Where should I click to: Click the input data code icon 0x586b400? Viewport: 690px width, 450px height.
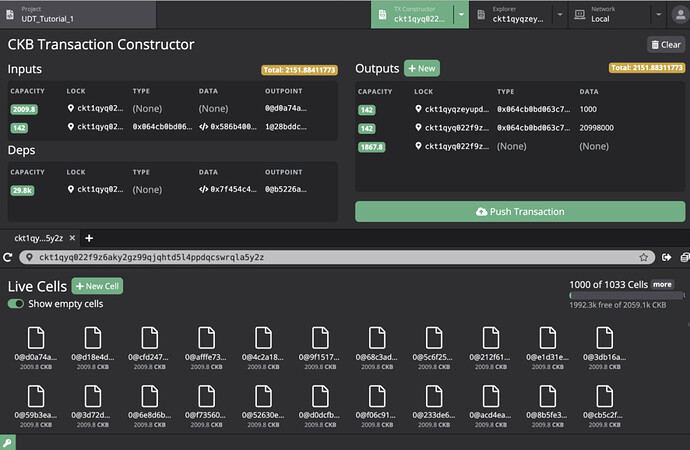203,127
